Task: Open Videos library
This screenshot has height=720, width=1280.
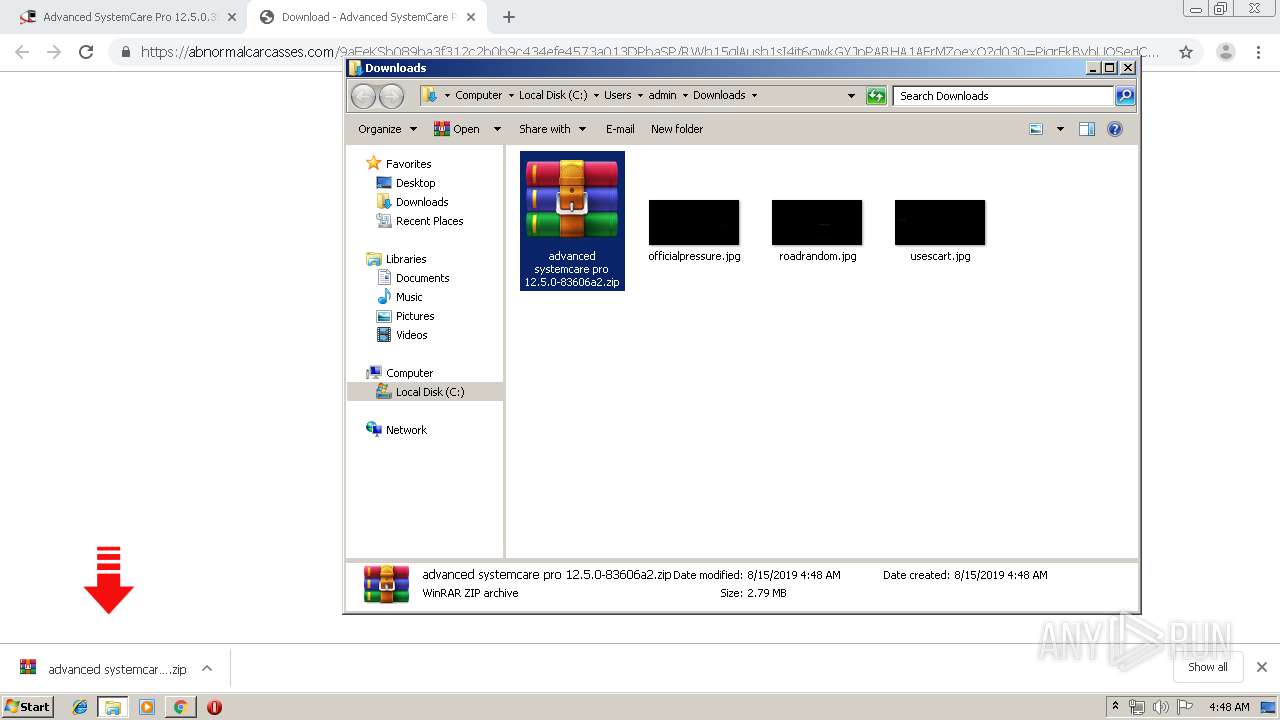Action: pyautogui.click(x=411, y=335)
